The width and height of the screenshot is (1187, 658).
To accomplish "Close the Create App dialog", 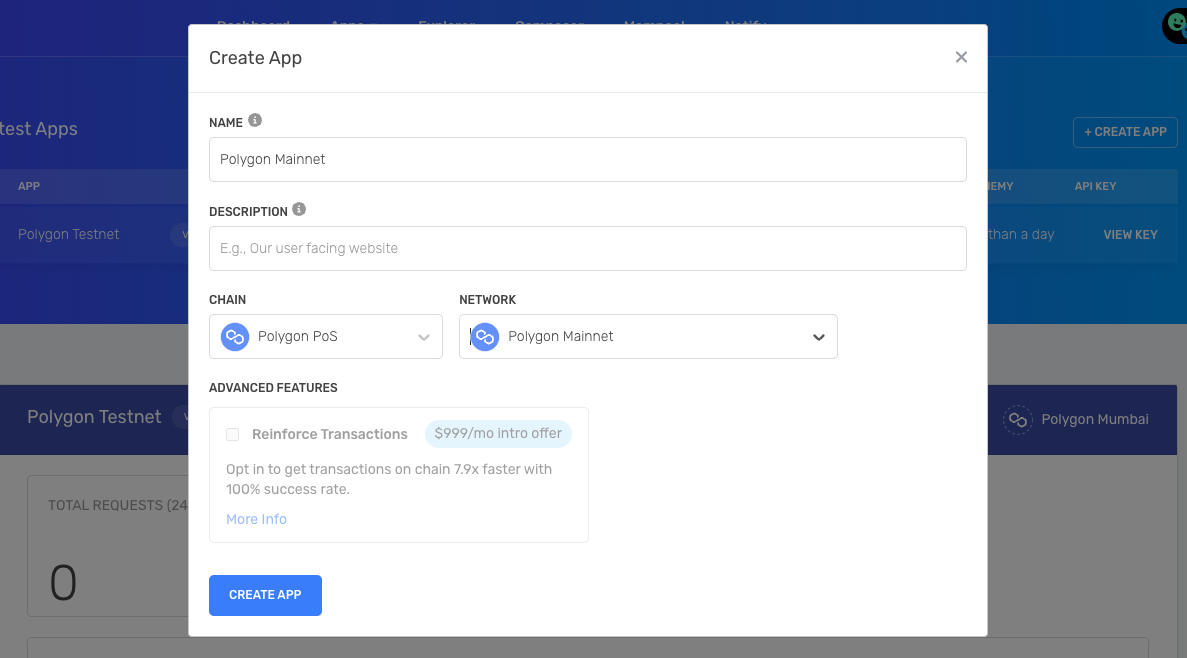I will click(x=961, y=58).
